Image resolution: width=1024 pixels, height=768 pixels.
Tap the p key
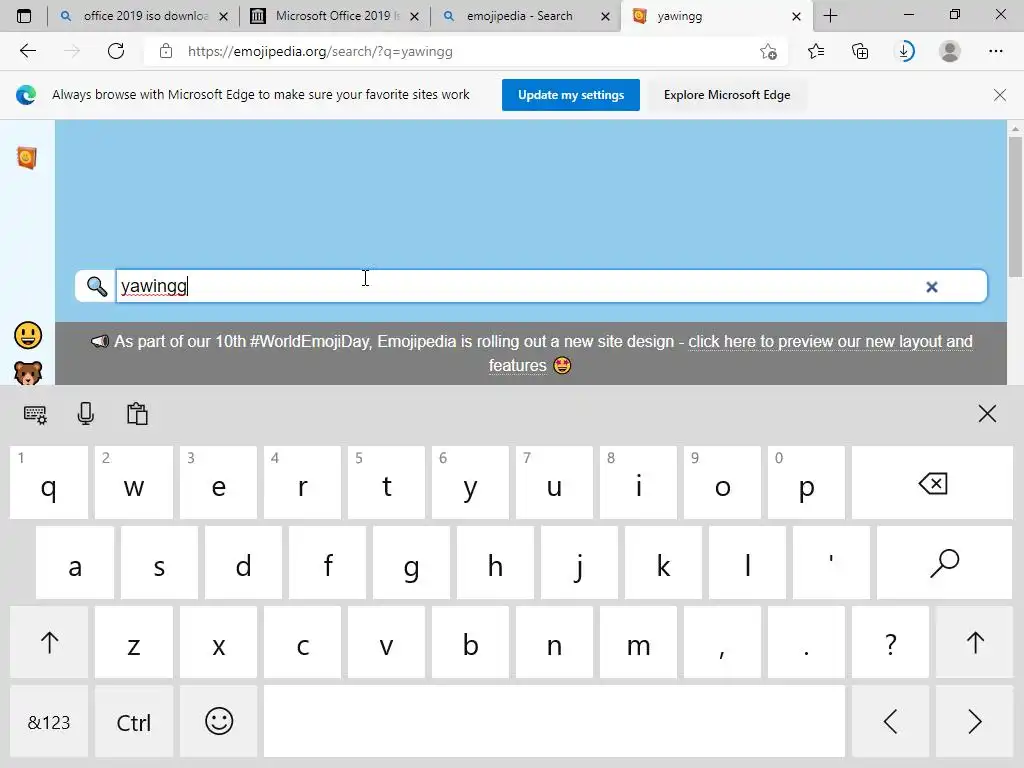pos(806,483)
